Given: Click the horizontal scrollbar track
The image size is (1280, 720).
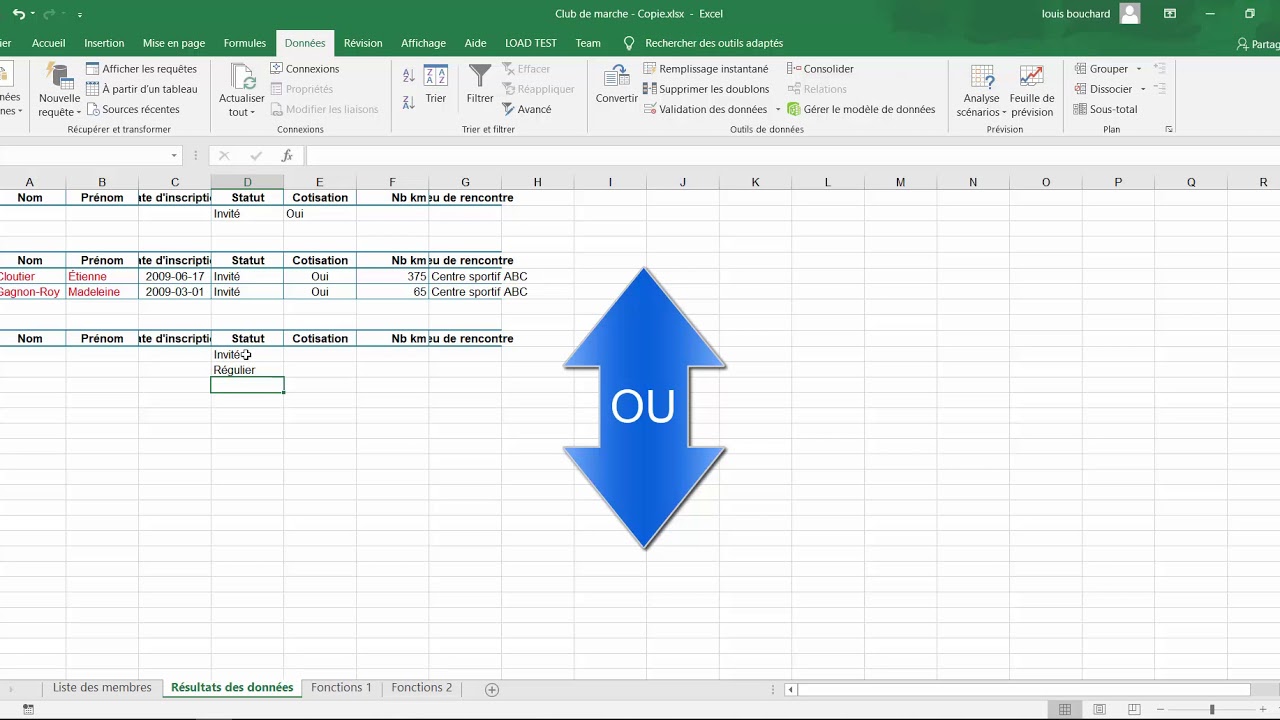Looking at the screenshot, I should (x=1024, y=689).
